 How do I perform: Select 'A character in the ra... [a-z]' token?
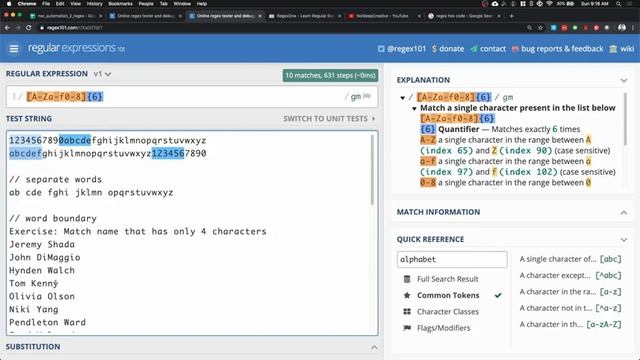[x=570, y=292]
